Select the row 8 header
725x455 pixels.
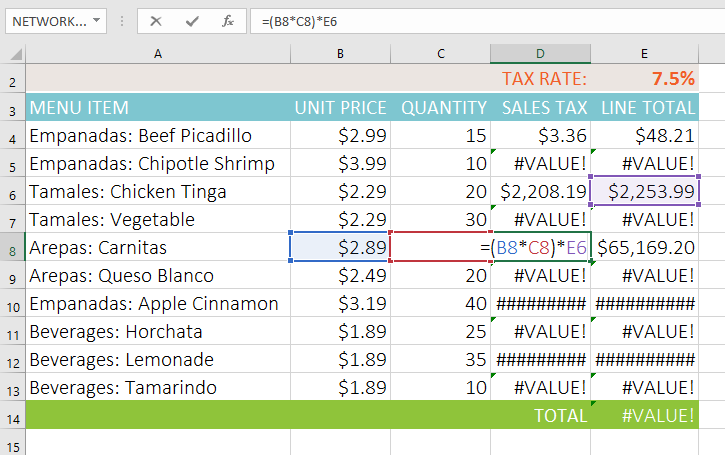point(13,248)
